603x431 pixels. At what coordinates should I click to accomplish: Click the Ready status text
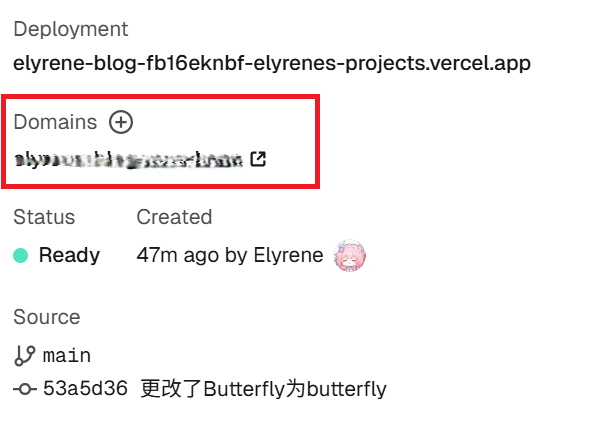click(x=69, y=255)
